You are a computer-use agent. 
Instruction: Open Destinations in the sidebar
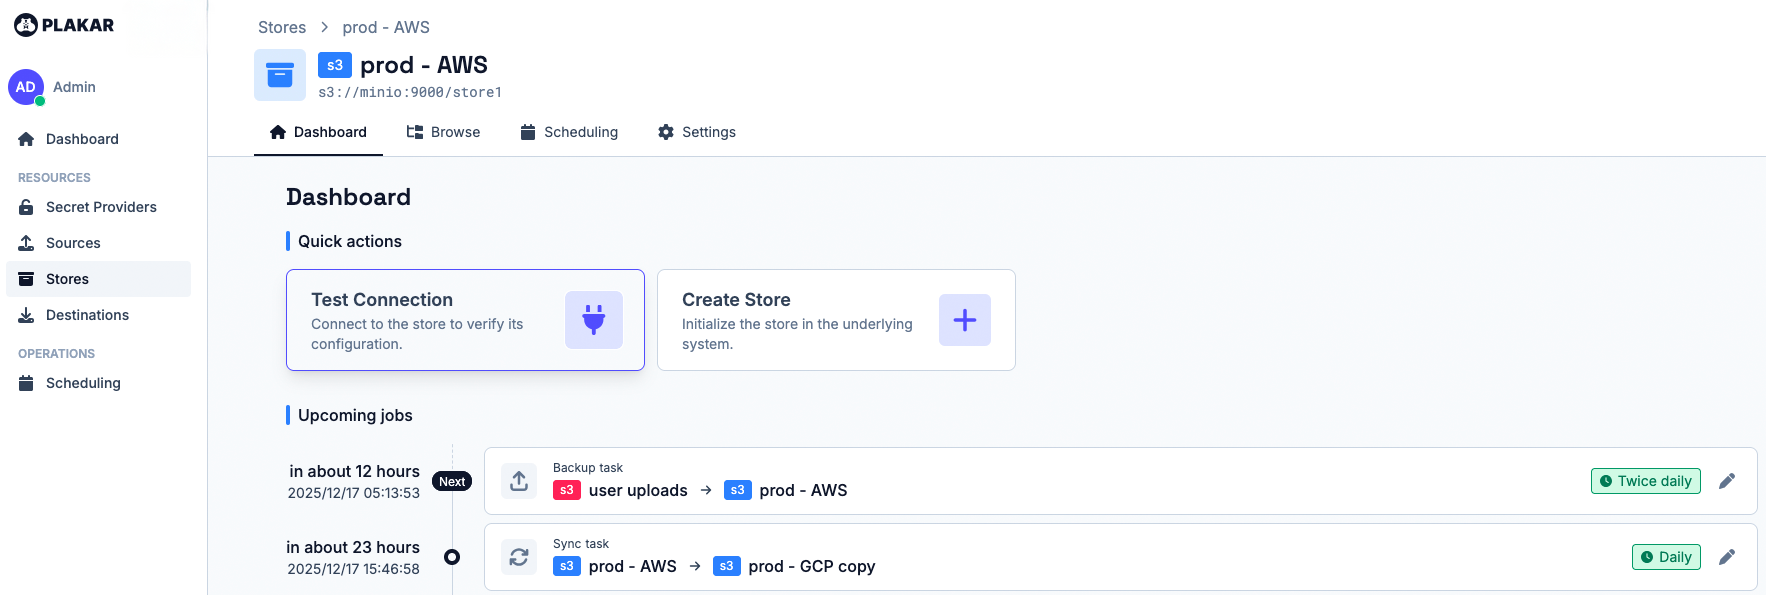point(98,315)
